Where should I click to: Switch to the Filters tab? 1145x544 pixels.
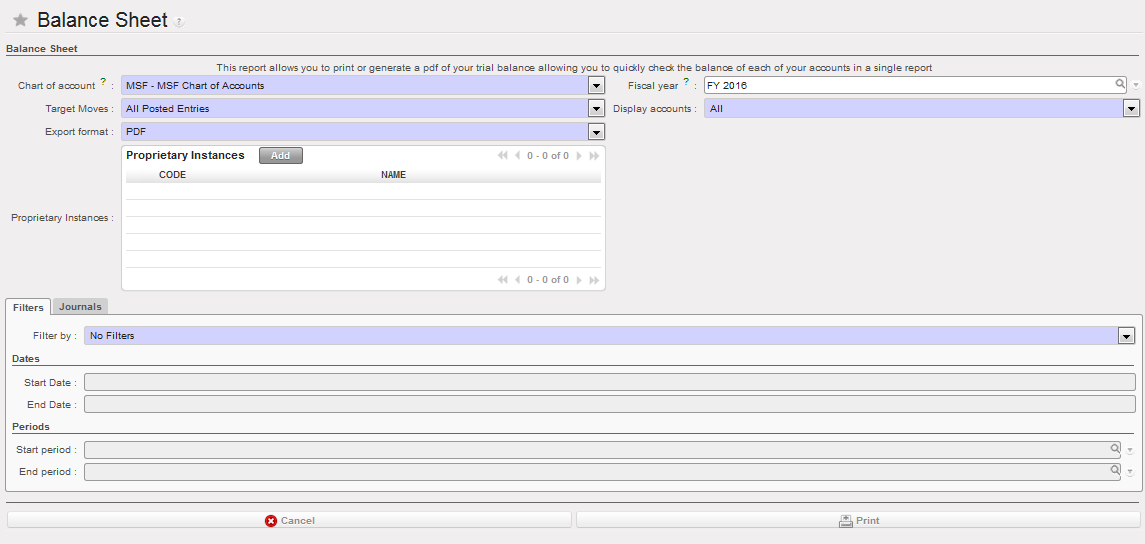pos(28,307)
